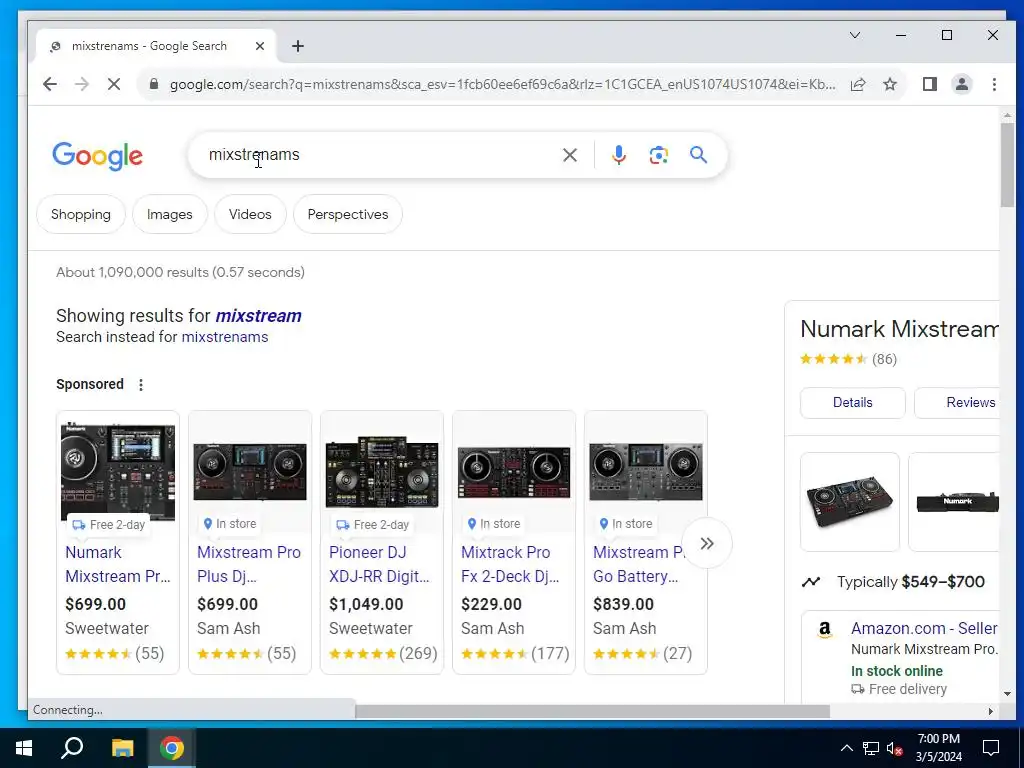The image size is (1024, 768).
Task: Click the Amazon logo icon
Action: [x=825, y=630]
